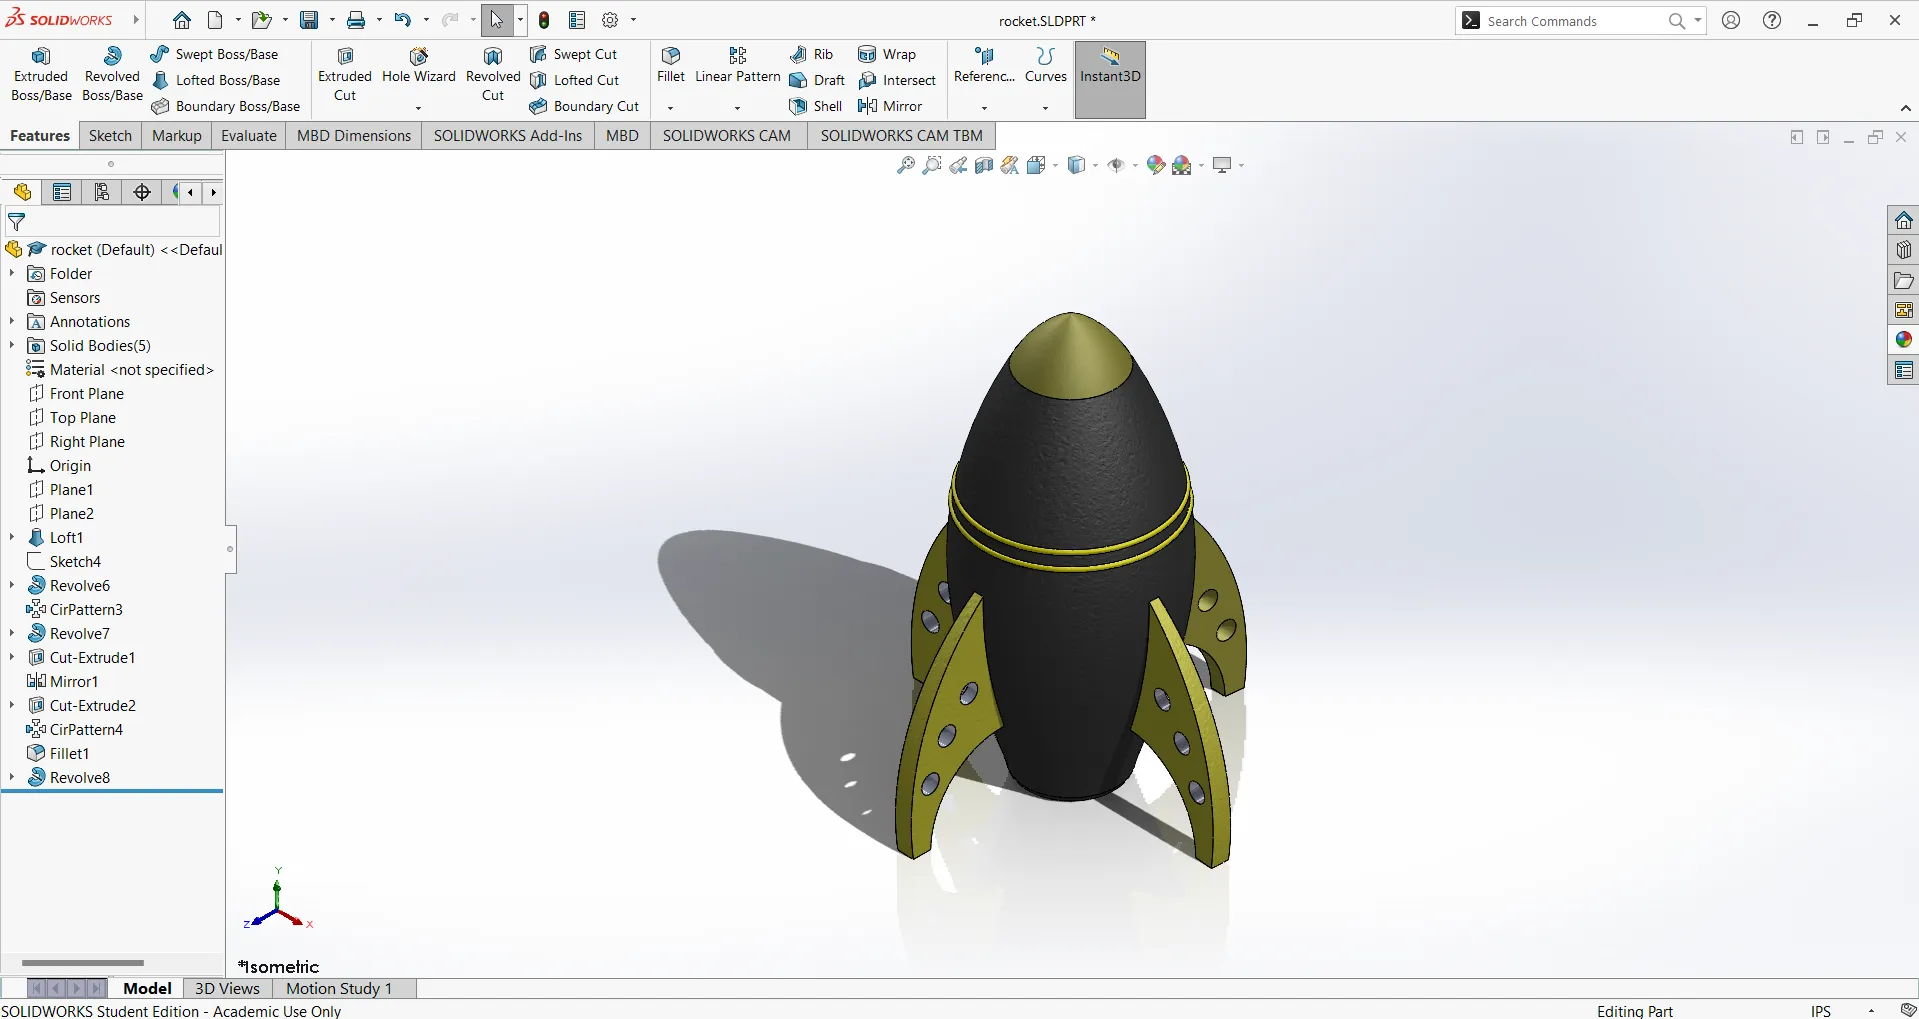Click the Save icon

[310, 20]
